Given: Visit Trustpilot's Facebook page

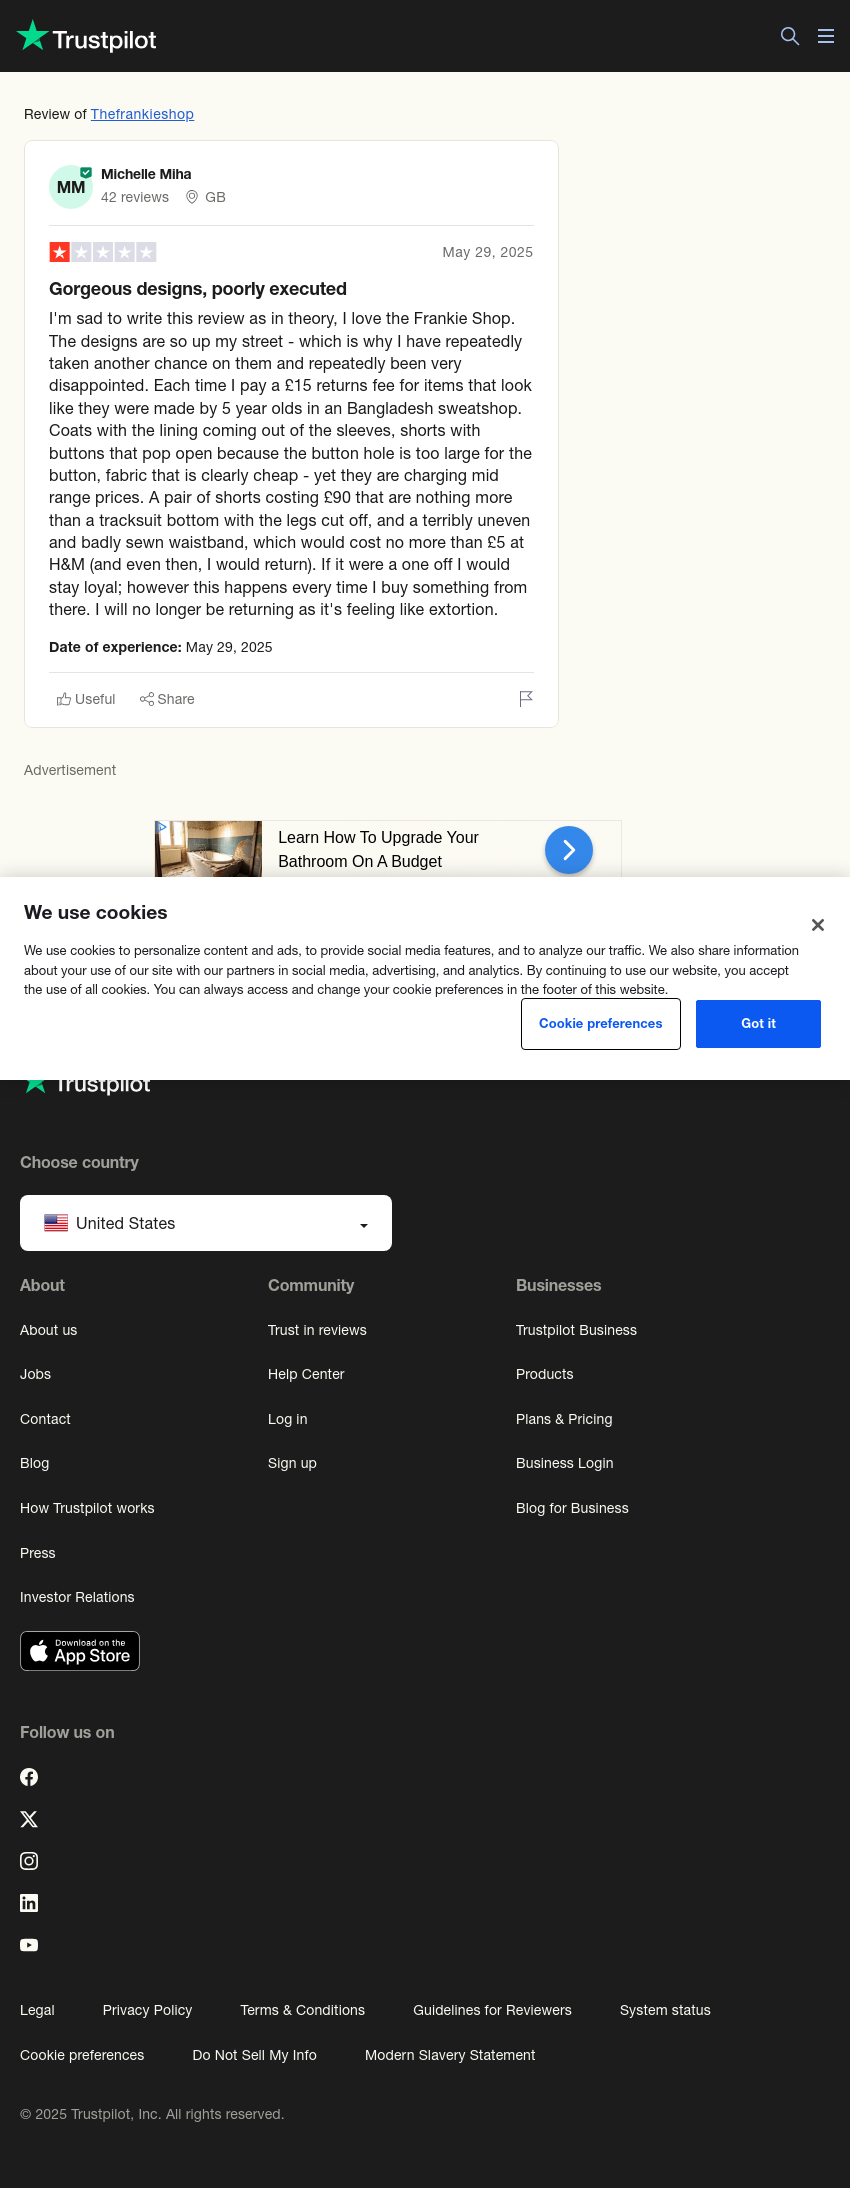Looking at the screenshot, I should point(29,1777).
